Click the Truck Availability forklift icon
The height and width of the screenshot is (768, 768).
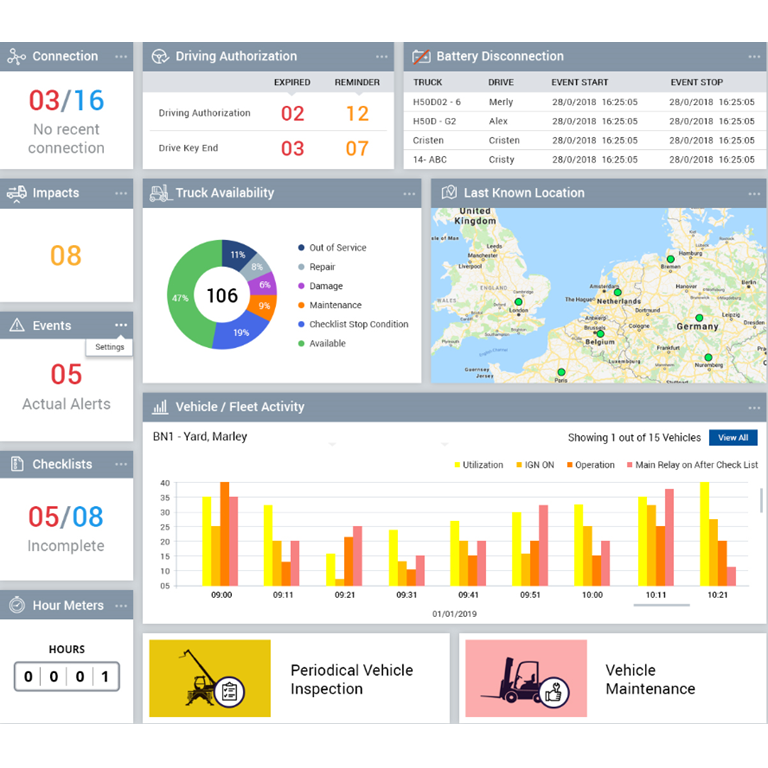[x=159, y=194]
